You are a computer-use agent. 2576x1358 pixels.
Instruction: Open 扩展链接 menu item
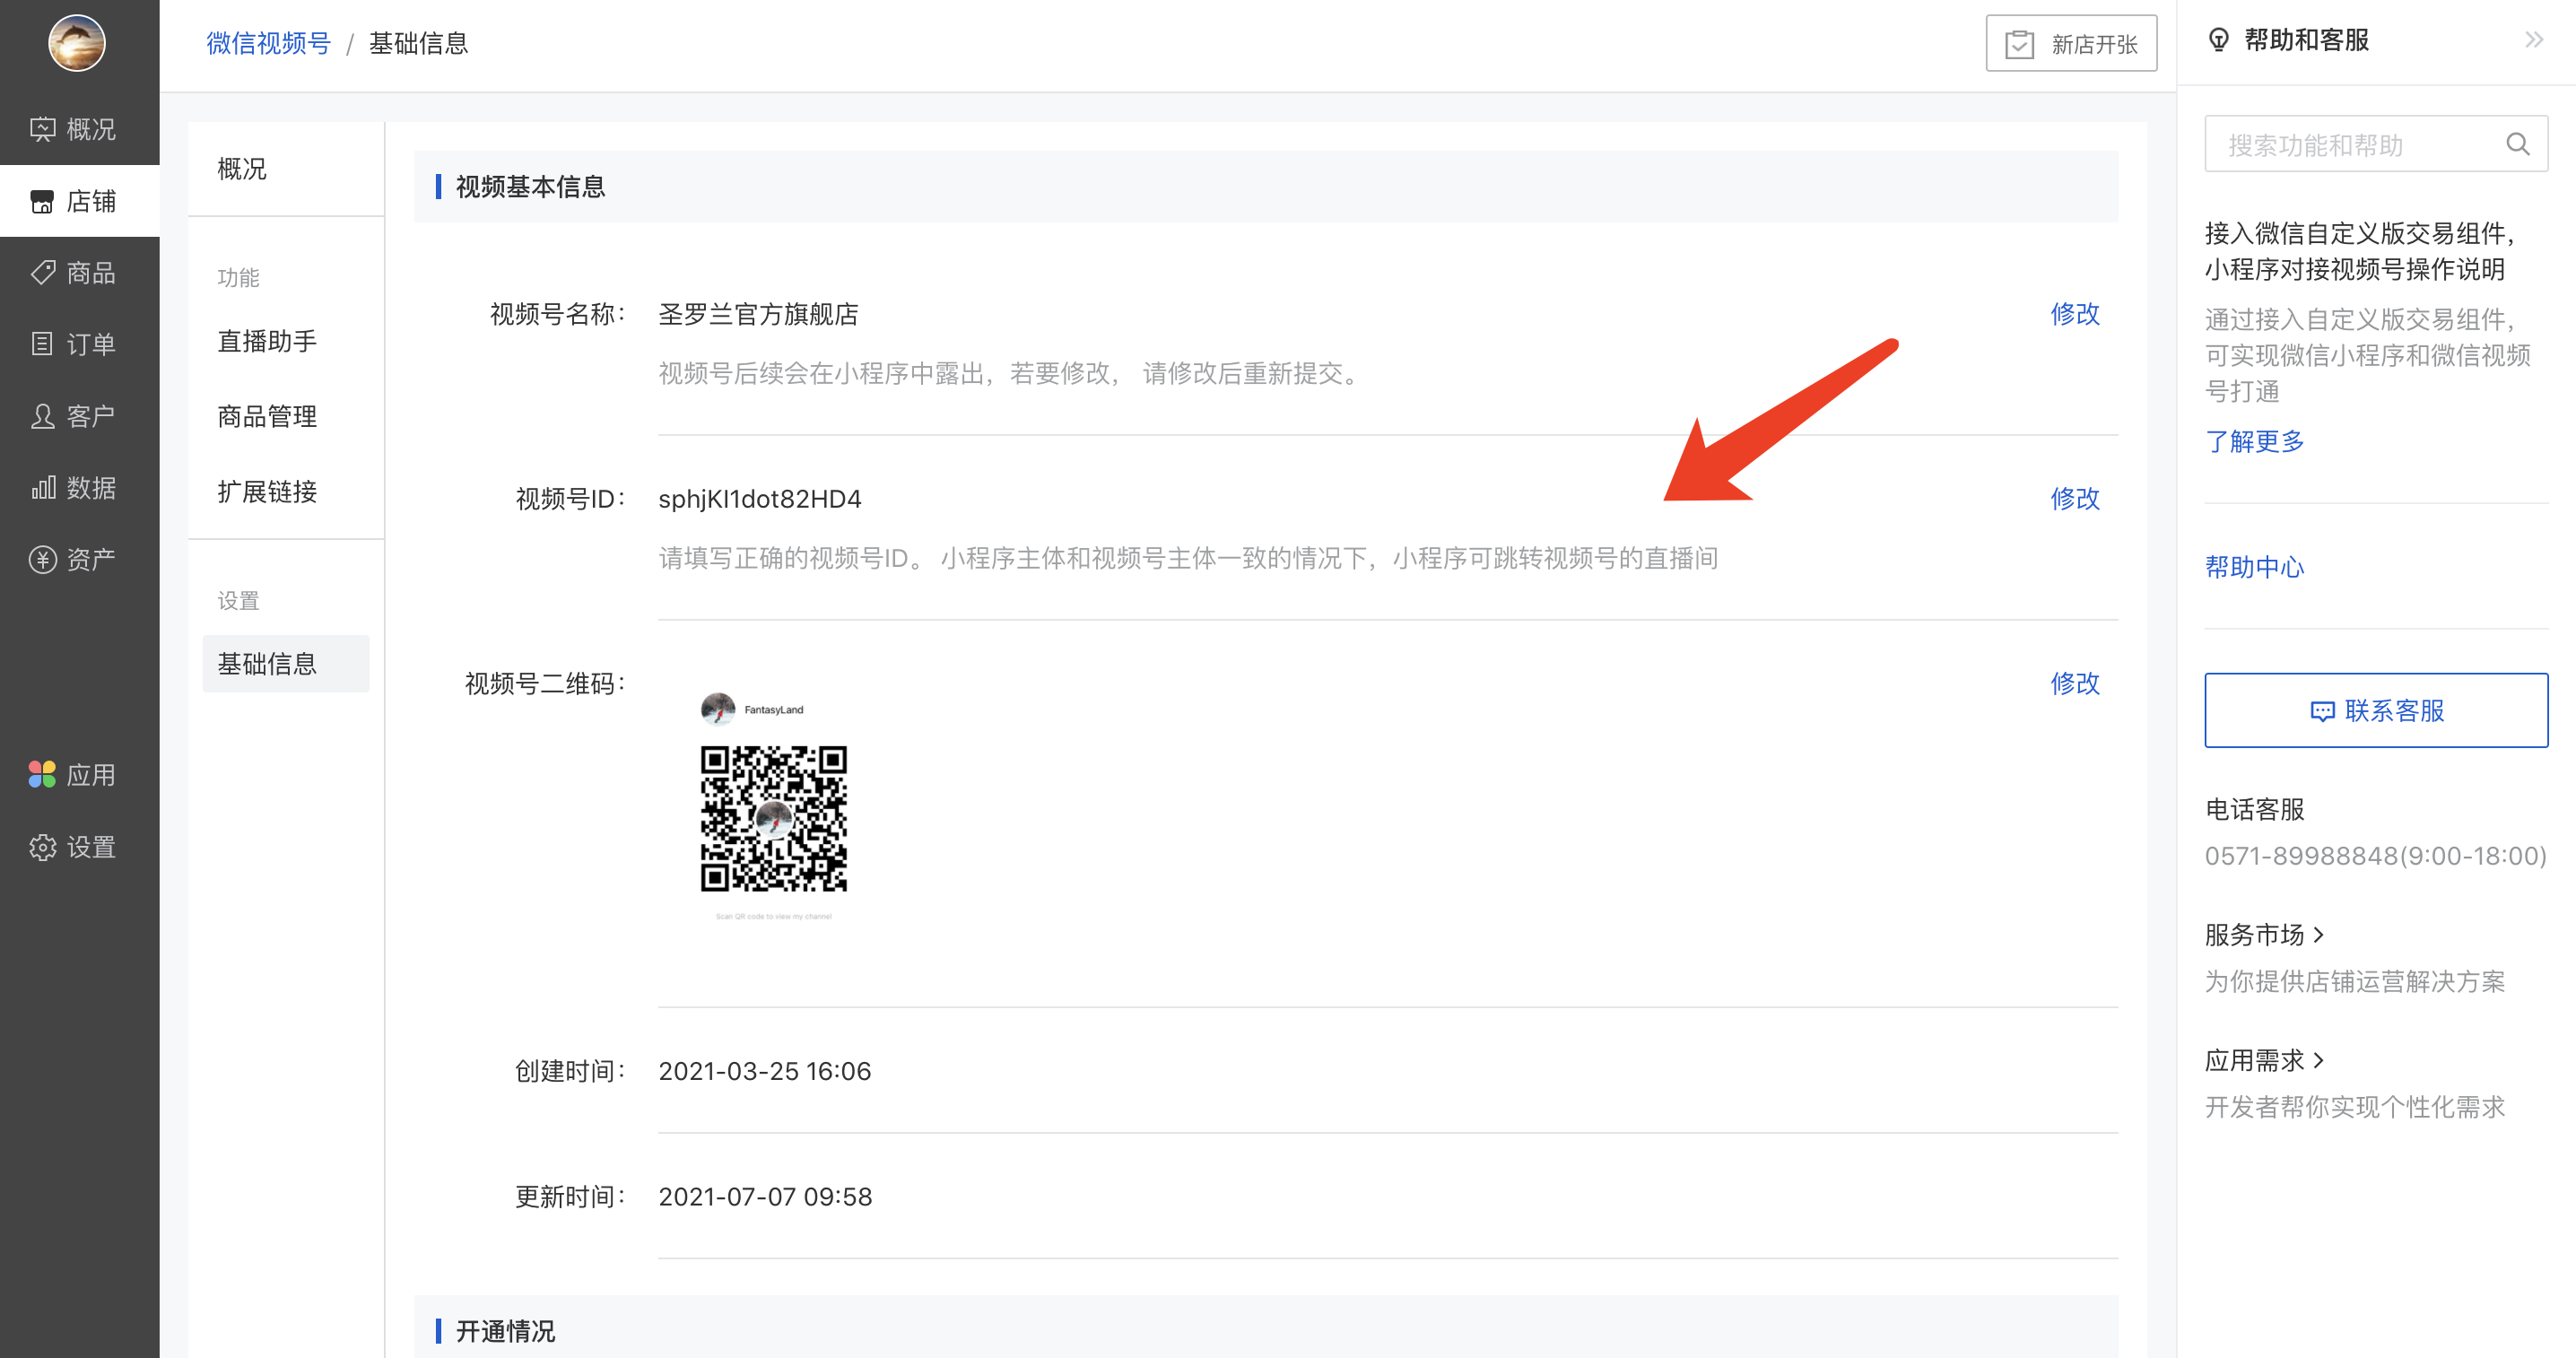coord(267,491)
